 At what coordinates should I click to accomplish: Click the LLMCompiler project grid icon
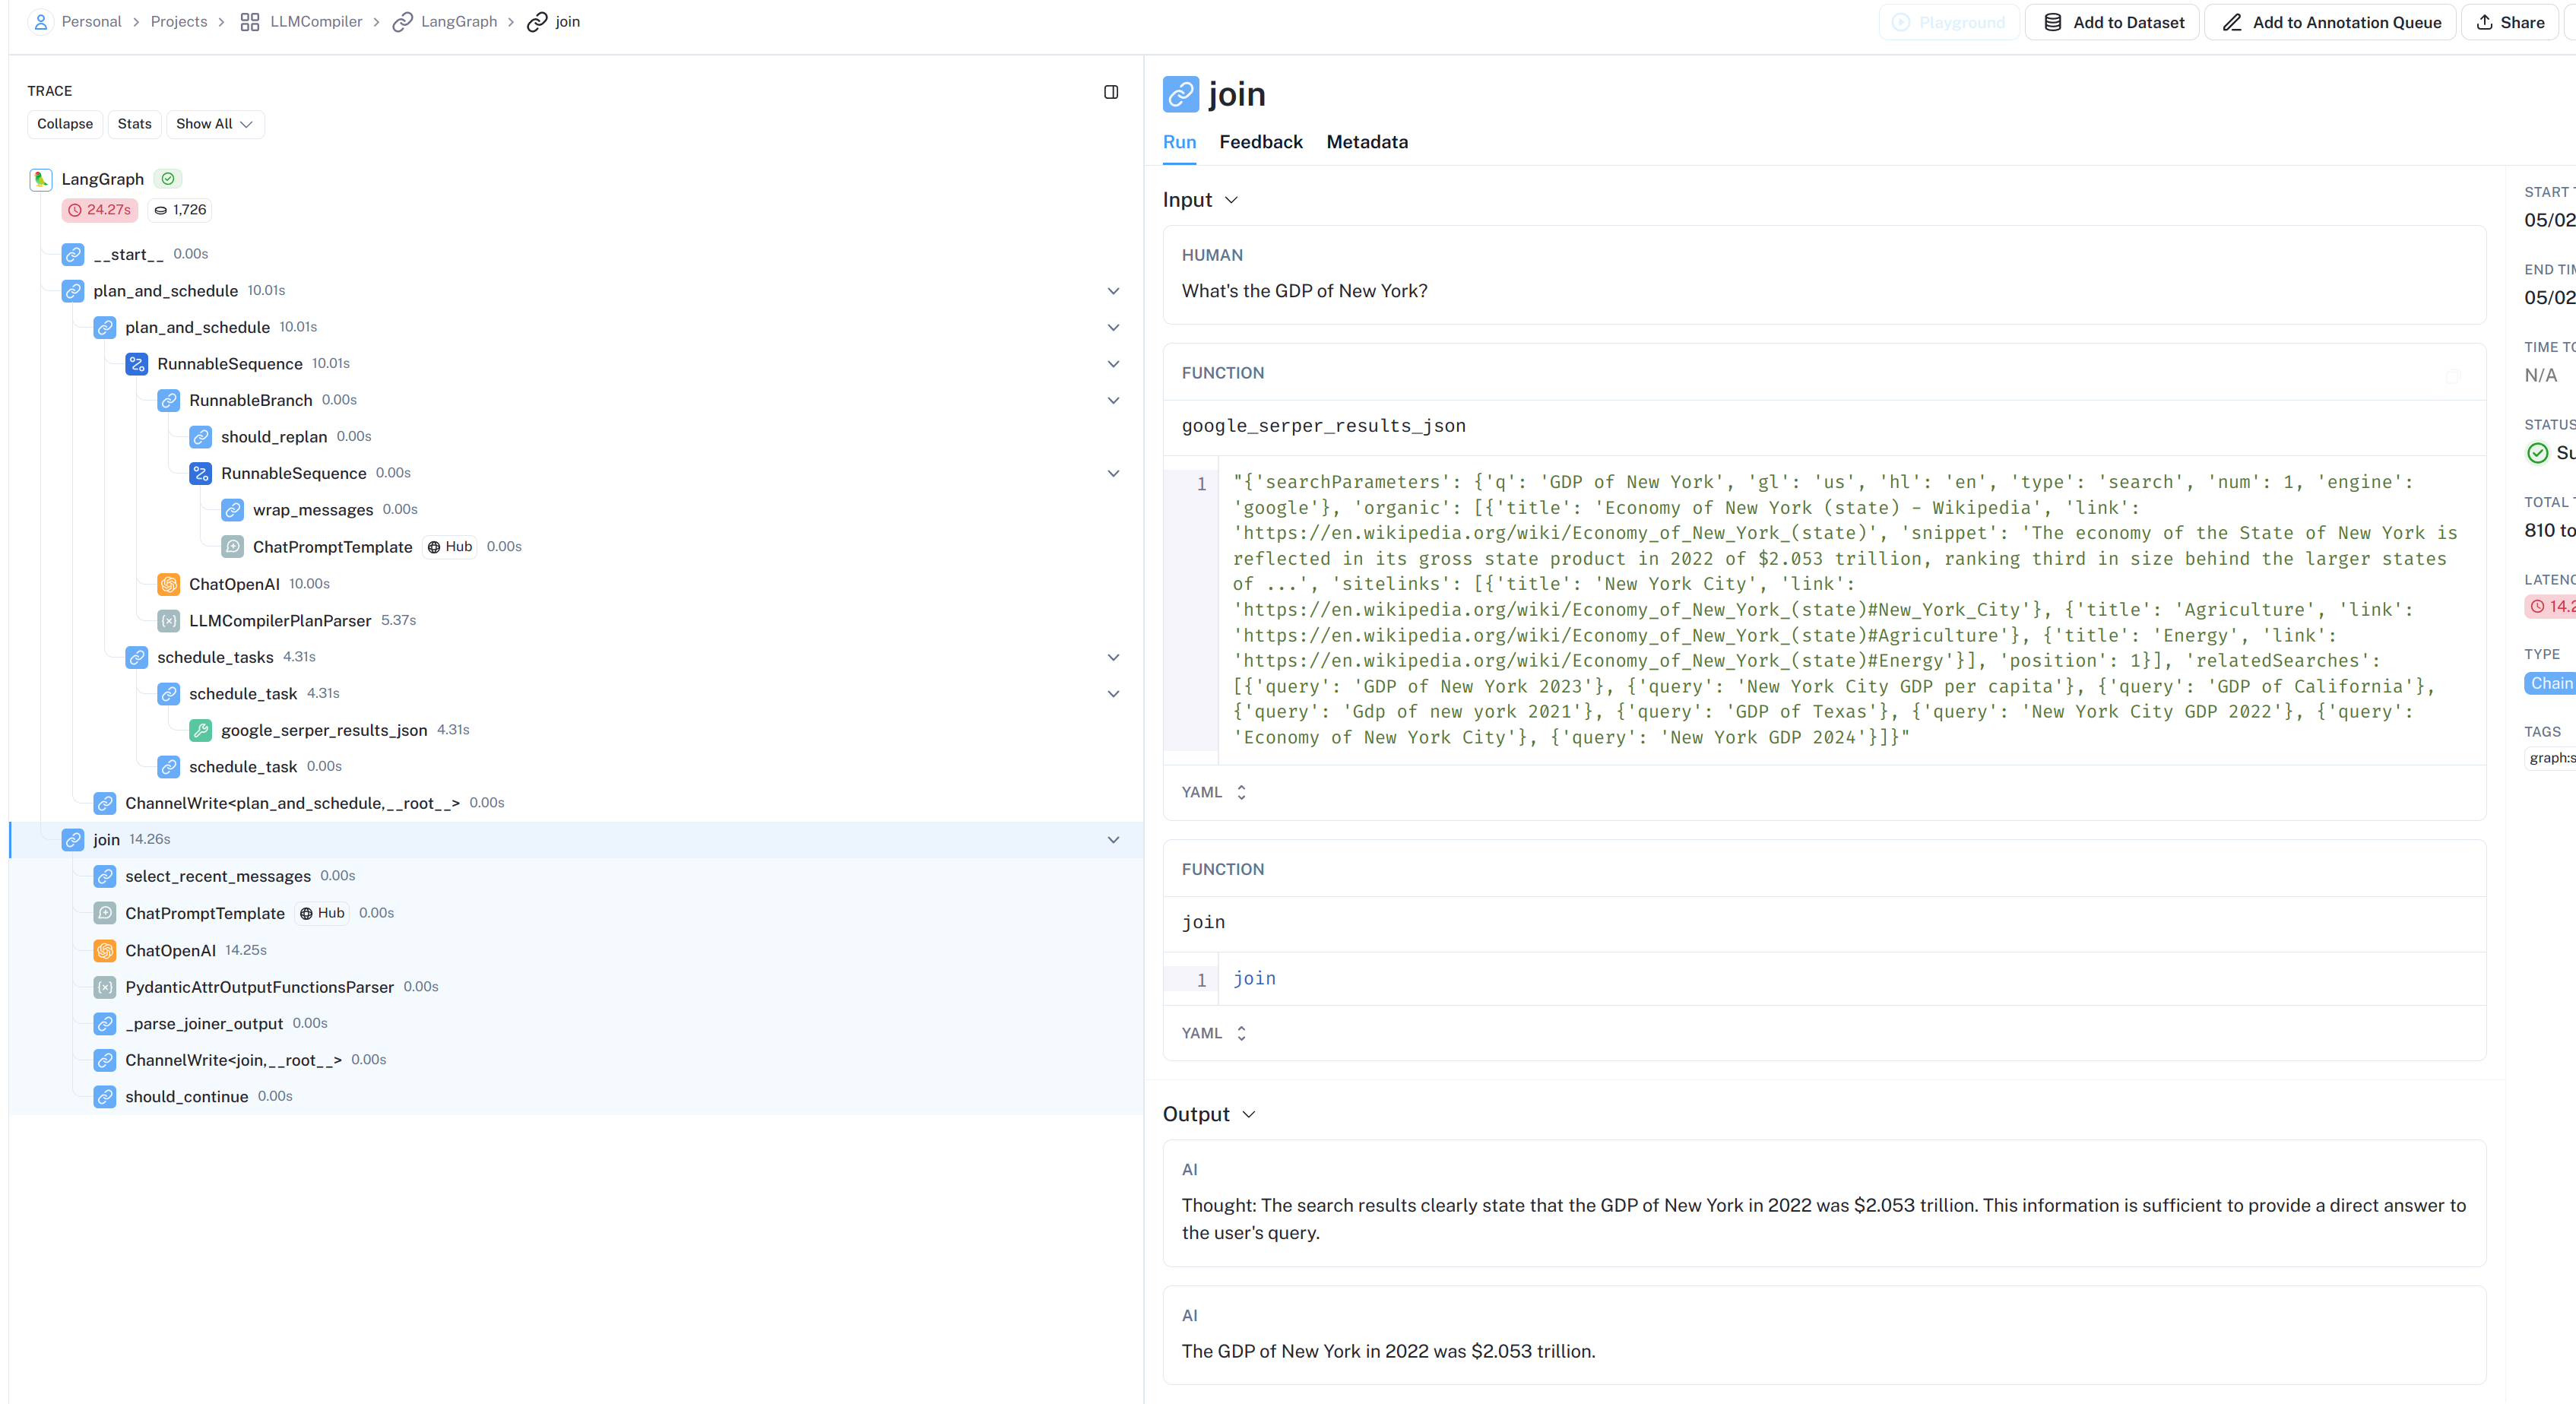pyautogui.click(x=250, y=22)
